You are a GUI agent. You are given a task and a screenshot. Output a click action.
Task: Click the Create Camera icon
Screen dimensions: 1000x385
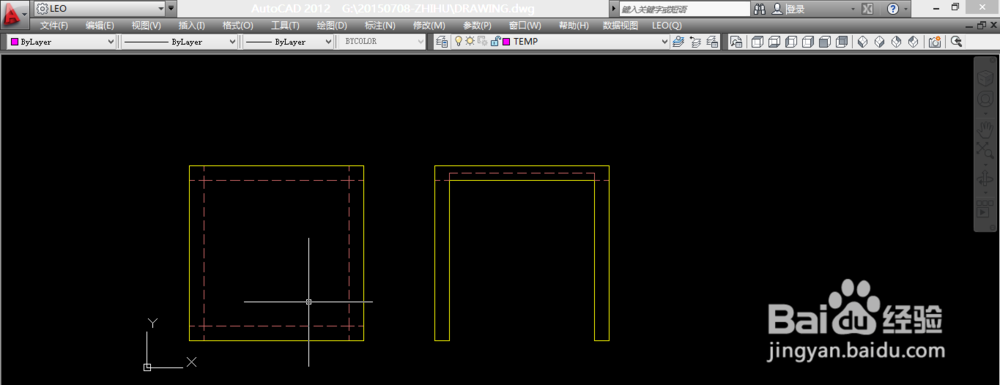point(934,41)
